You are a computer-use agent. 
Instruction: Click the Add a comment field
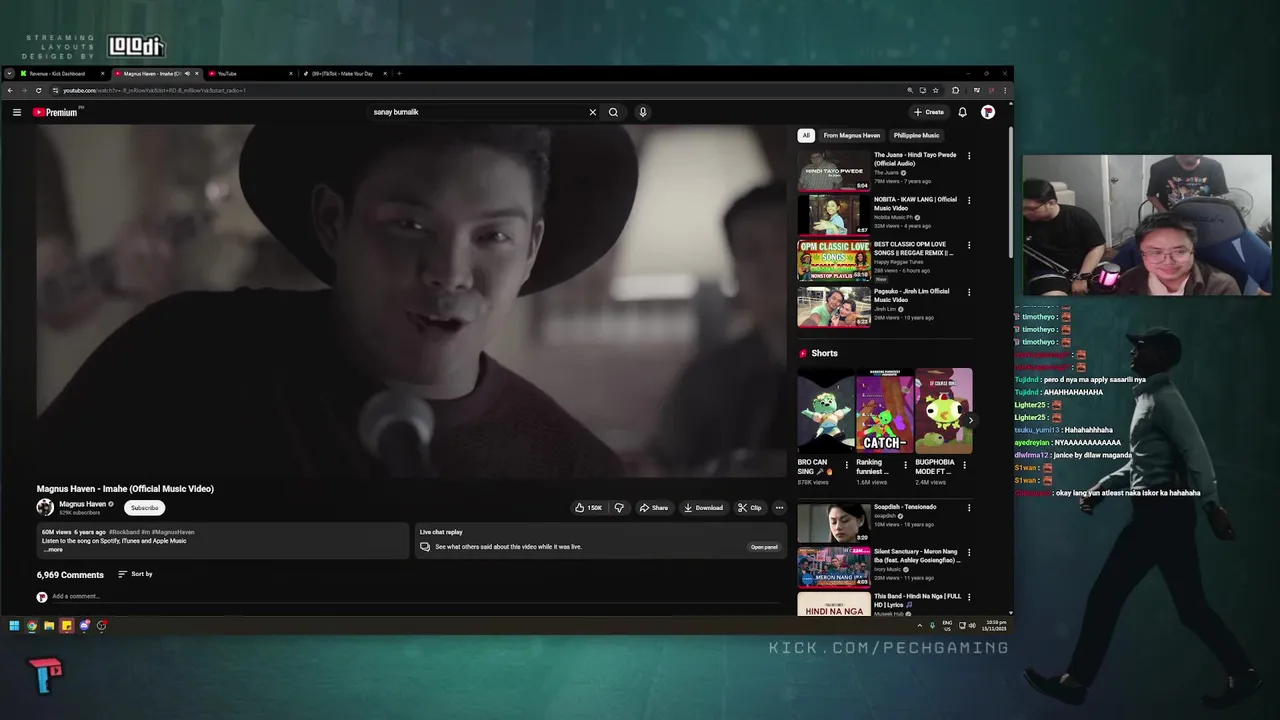[418, 596]
